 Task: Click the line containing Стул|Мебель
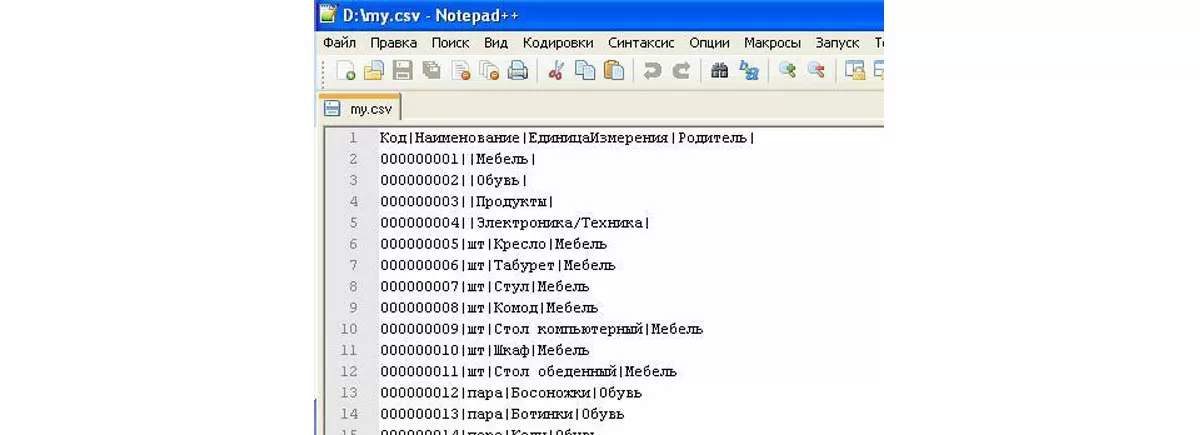click(x=484, y=286)
